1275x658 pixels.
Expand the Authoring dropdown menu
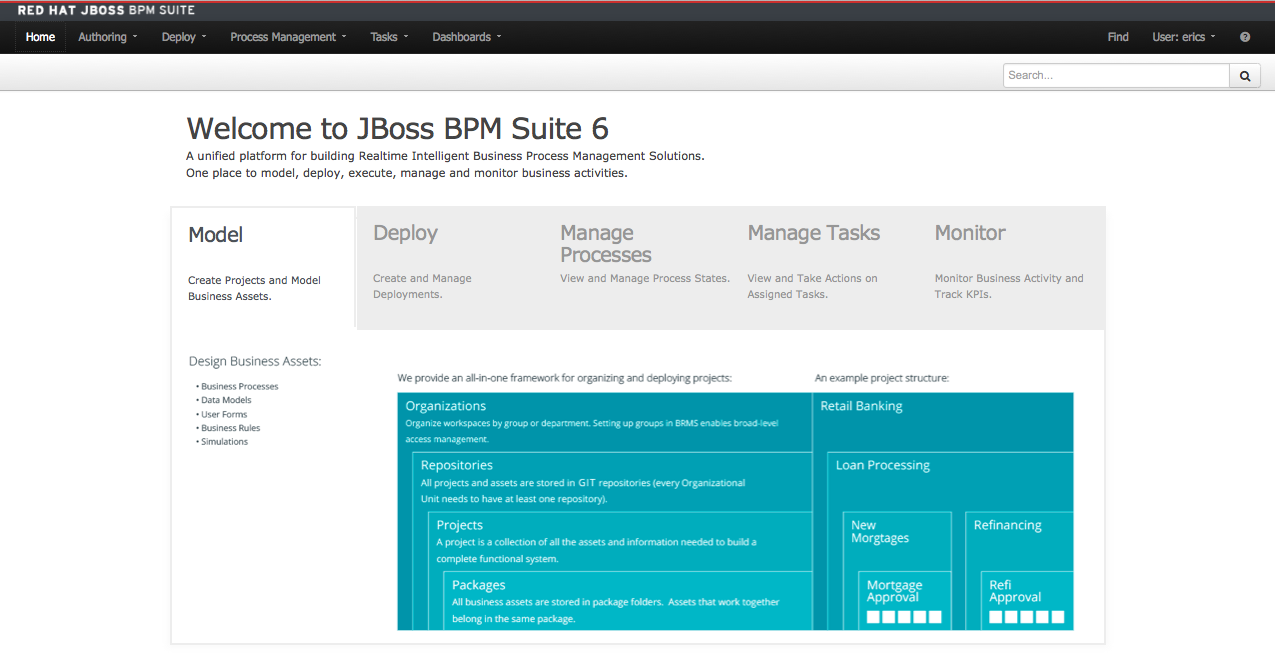pyautogui.click(x=108, y=37)
